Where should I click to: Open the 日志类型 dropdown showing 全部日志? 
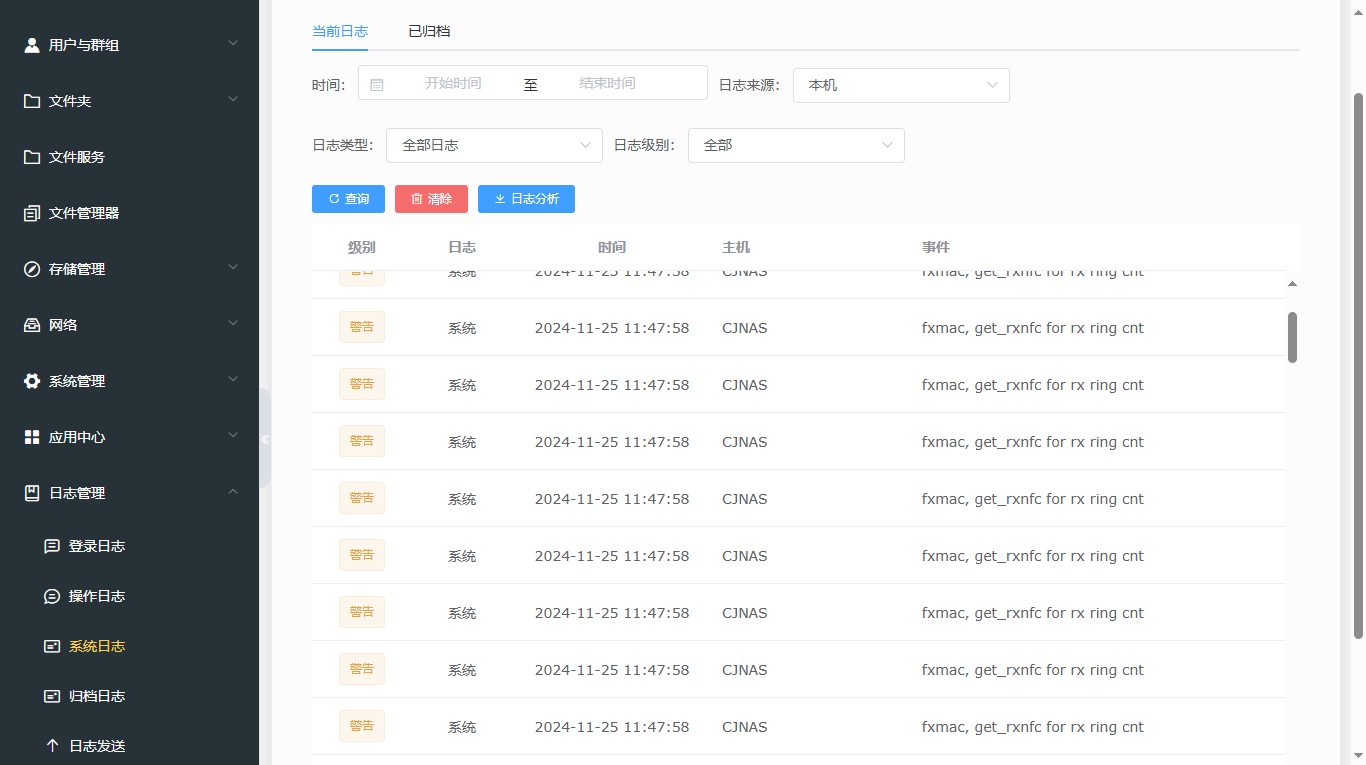pyautogui.click(x=494, y=145)
